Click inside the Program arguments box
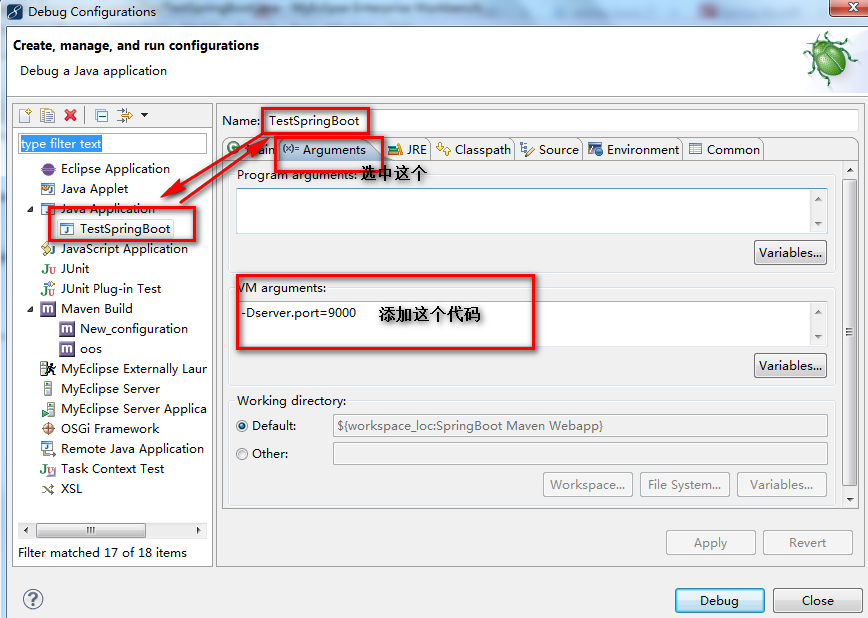Screen dimensions: 868x618 [x=523, y=211]
